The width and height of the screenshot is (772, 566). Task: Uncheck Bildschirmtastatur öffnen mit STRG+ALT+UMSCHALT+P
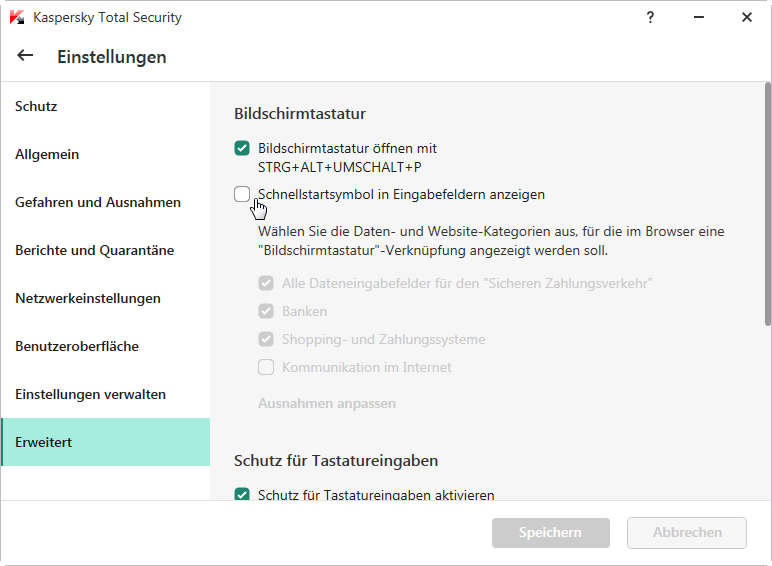pyautogui.click(x=242, y=148)
